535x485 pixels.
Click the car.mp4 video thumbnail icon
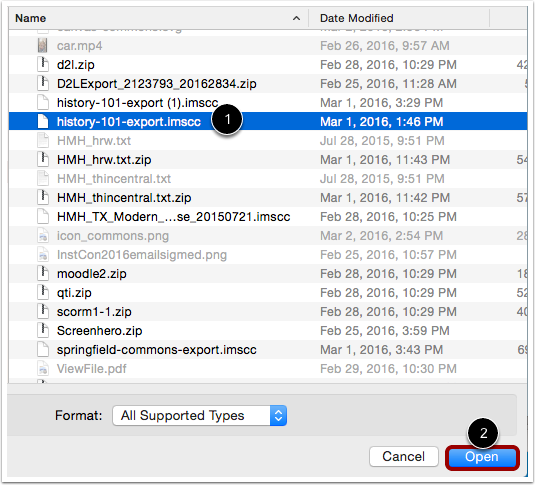tap(43, 45)
